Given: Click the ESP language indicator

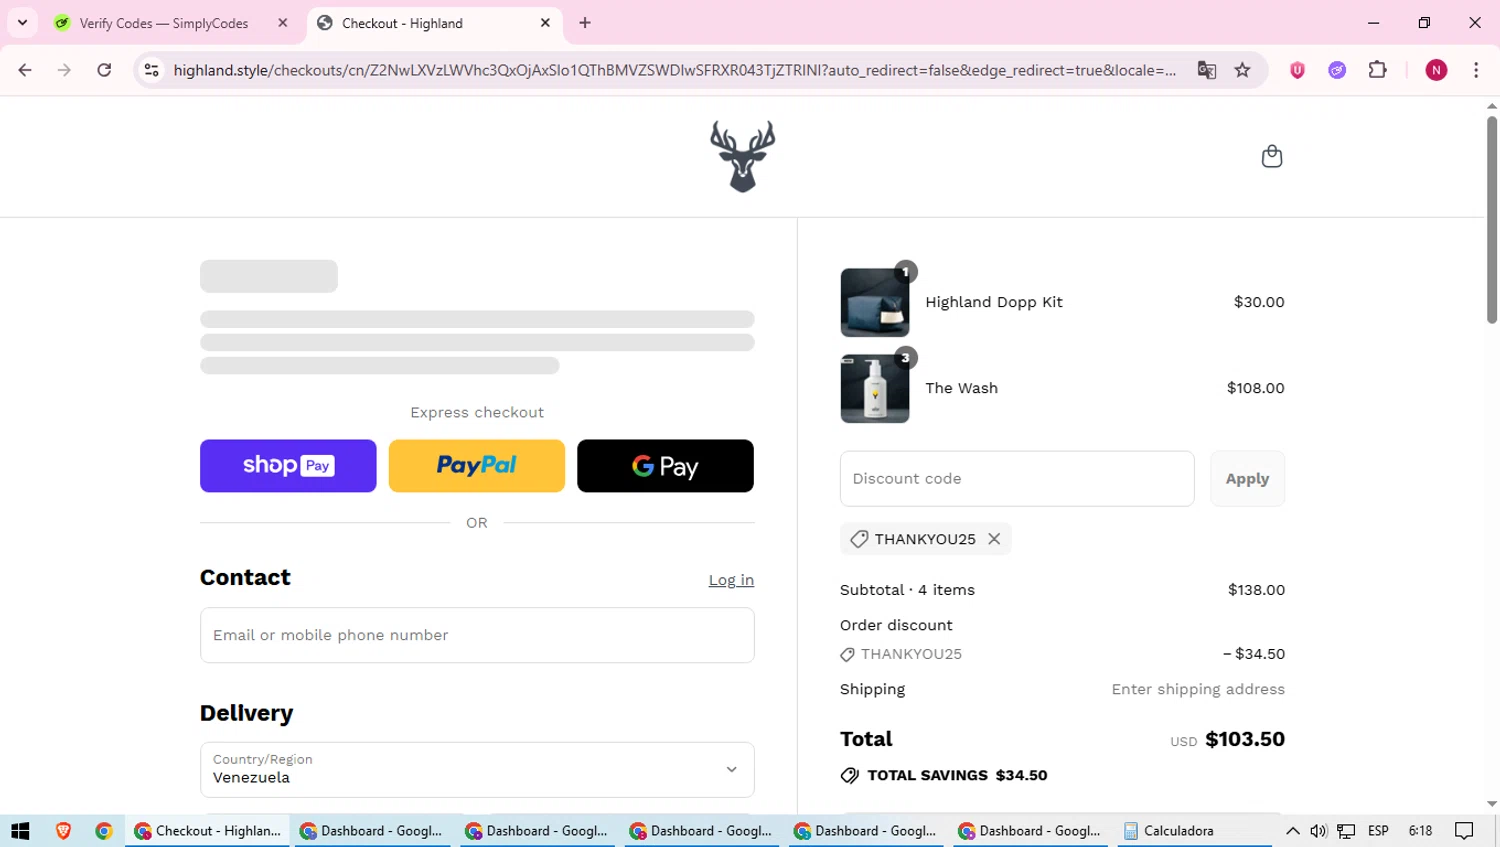Looking at the screenshot, I should [1378, 831].
